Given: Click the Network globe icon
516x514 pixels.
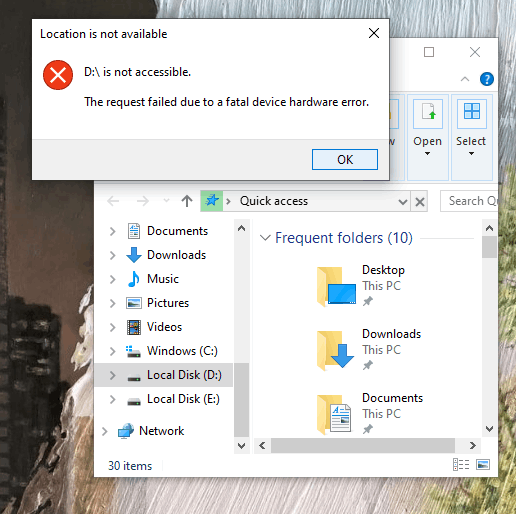Looking at the screenshot, I should point(126,431).
